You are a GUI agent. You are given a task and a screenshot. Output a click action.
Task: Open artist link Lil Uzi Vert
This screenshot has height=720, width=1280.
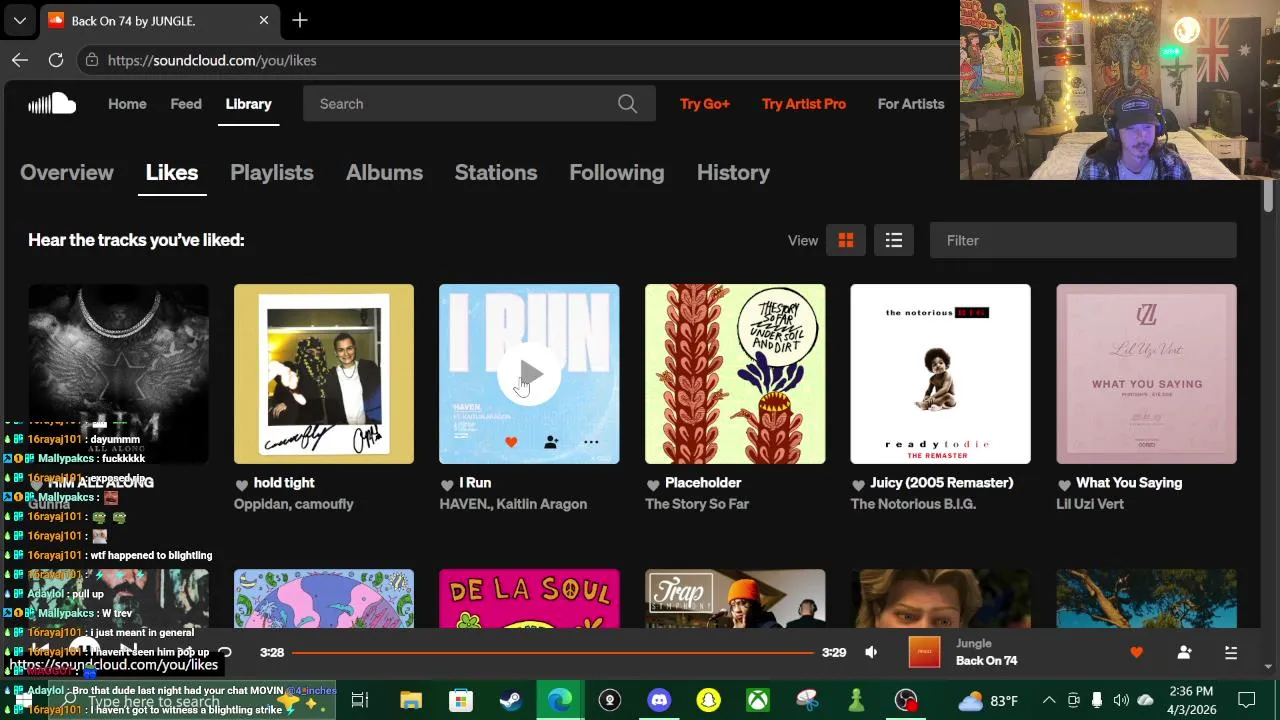coord(1090,504)
